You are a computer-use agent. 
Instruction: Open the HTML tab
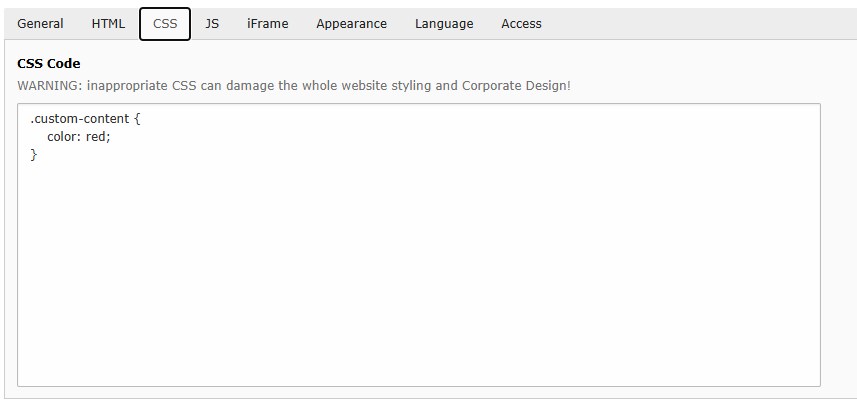(108, 24)
